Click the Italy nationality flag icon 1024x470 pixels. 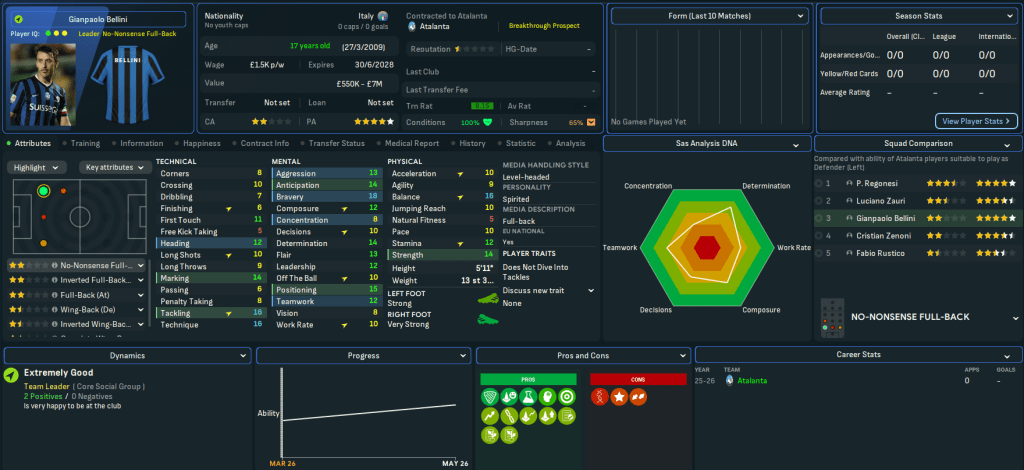click(384, 17)
